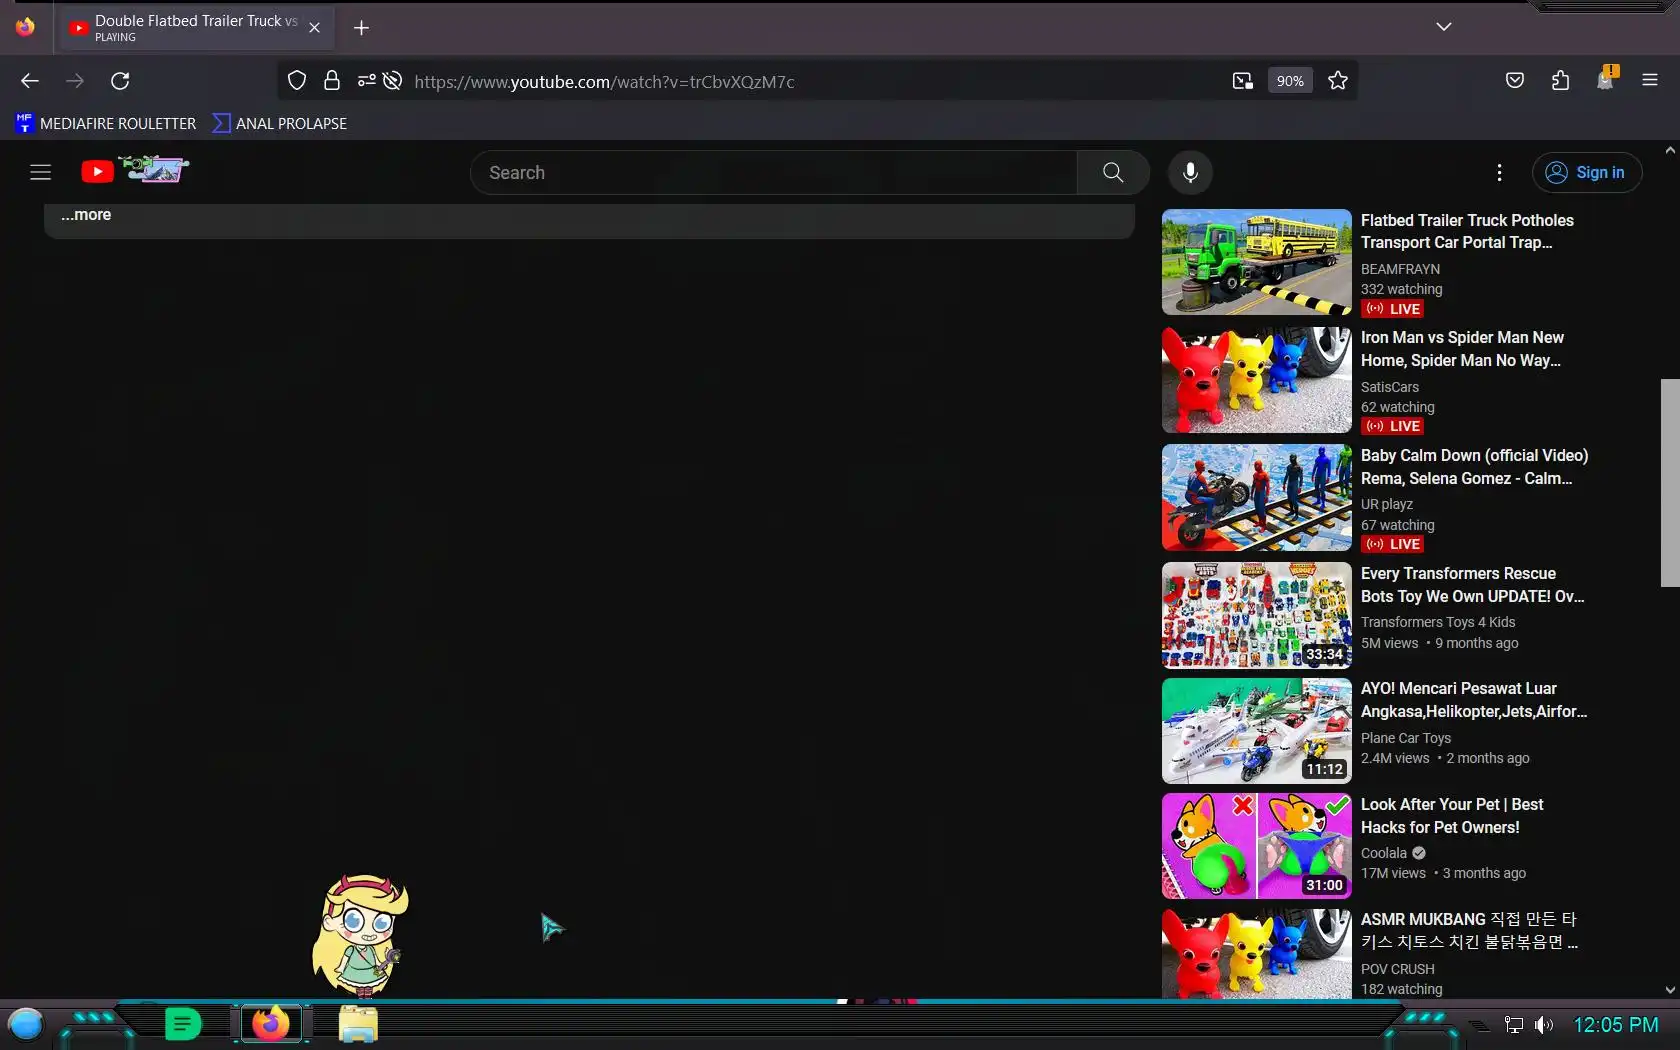Open Every Transformers Rescue Bots title

[1472, 585]
